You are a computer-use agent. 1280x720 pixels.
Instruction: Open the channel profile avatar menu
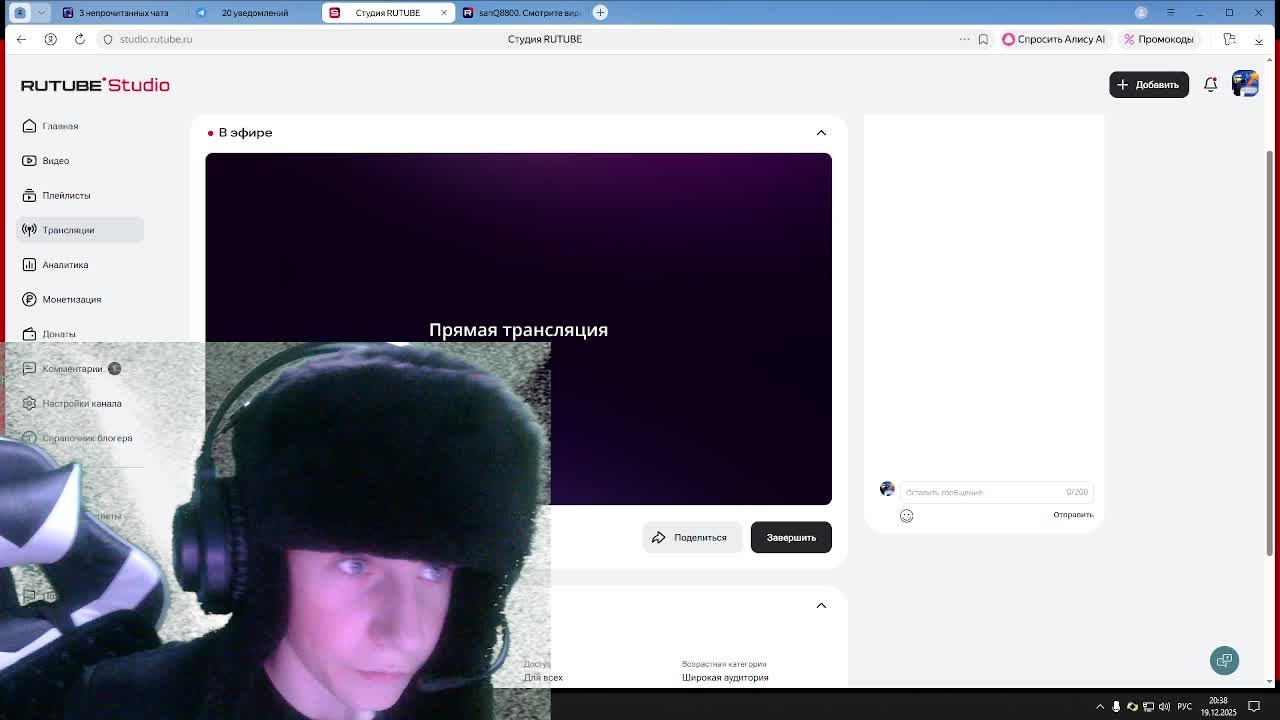(1245, 84)
